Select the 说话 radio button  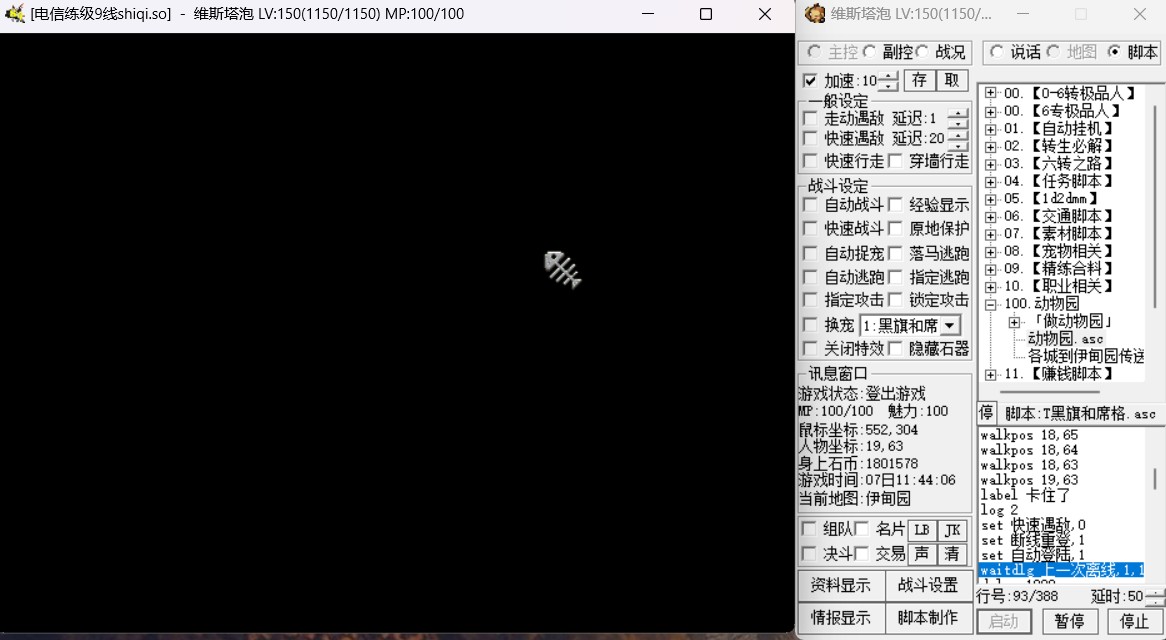997,52
